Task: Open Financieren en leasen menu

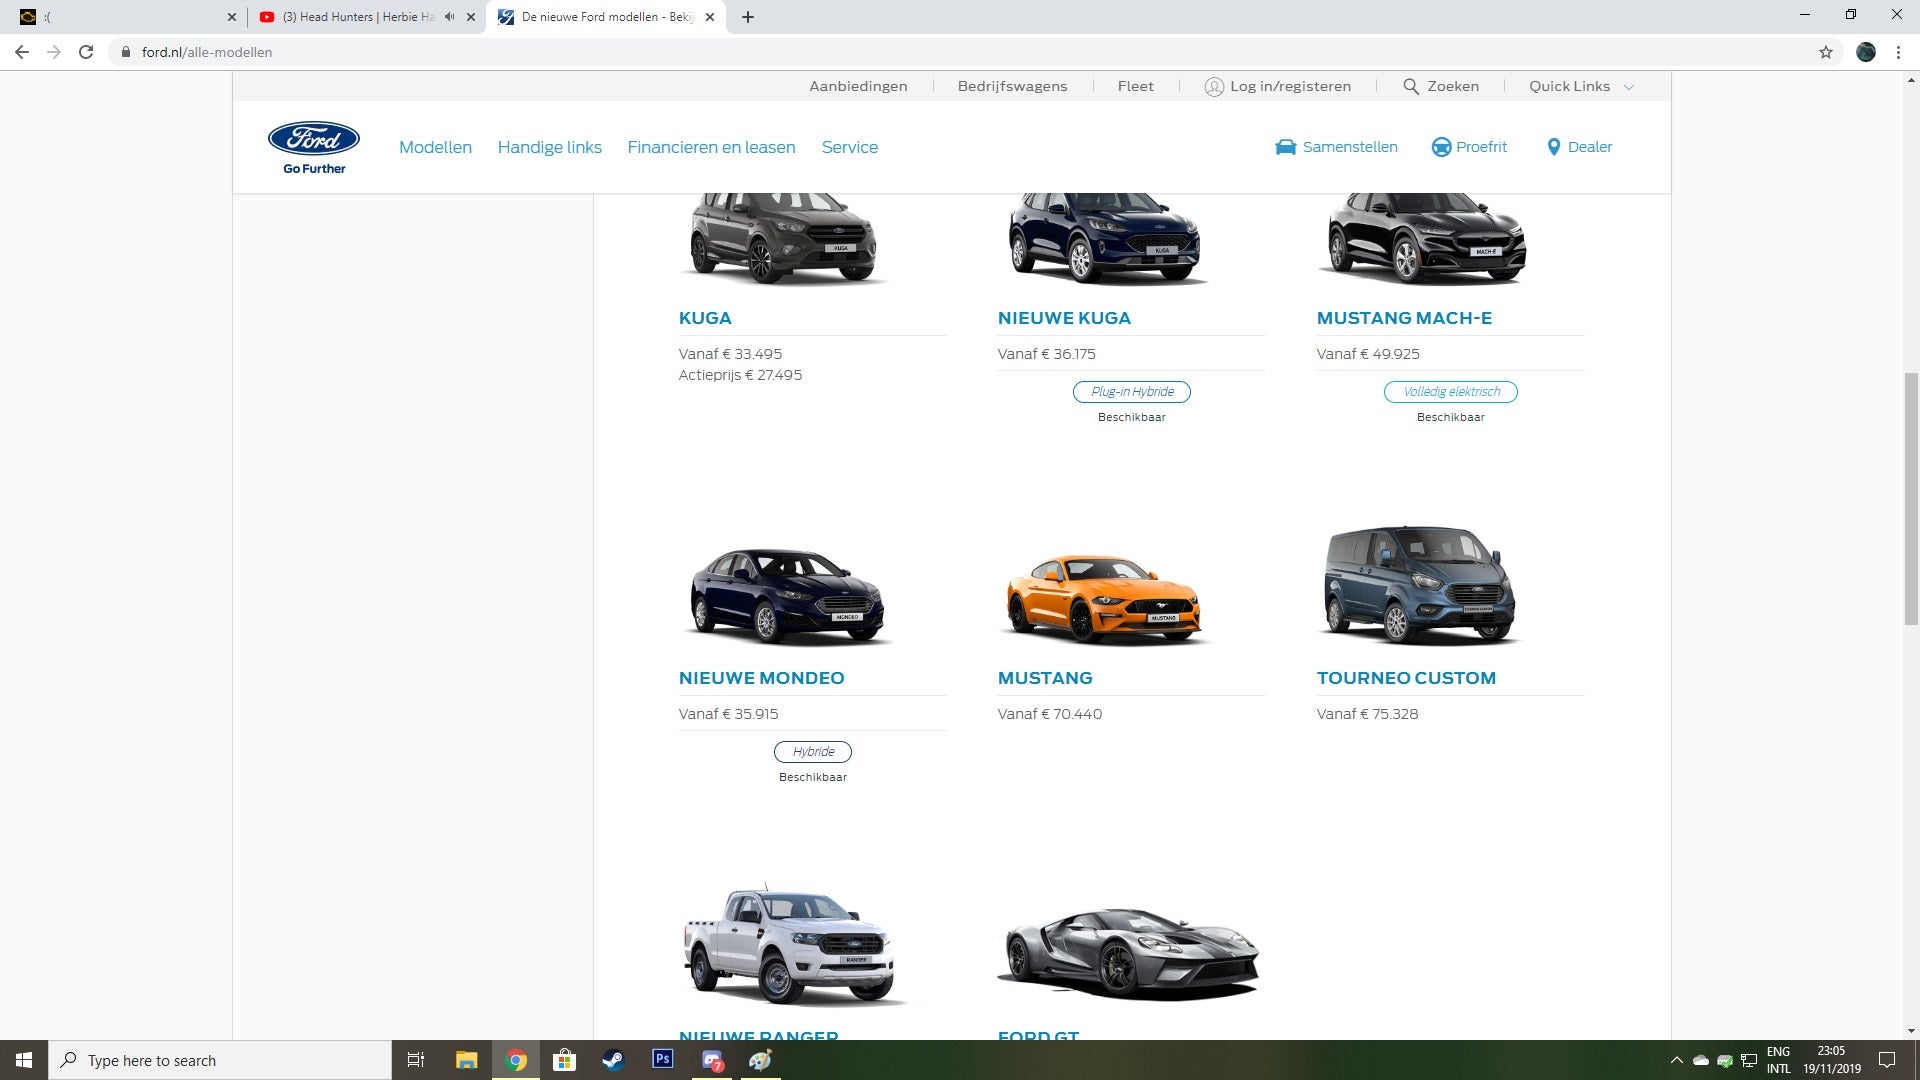Action: click(x=711, y=147)
